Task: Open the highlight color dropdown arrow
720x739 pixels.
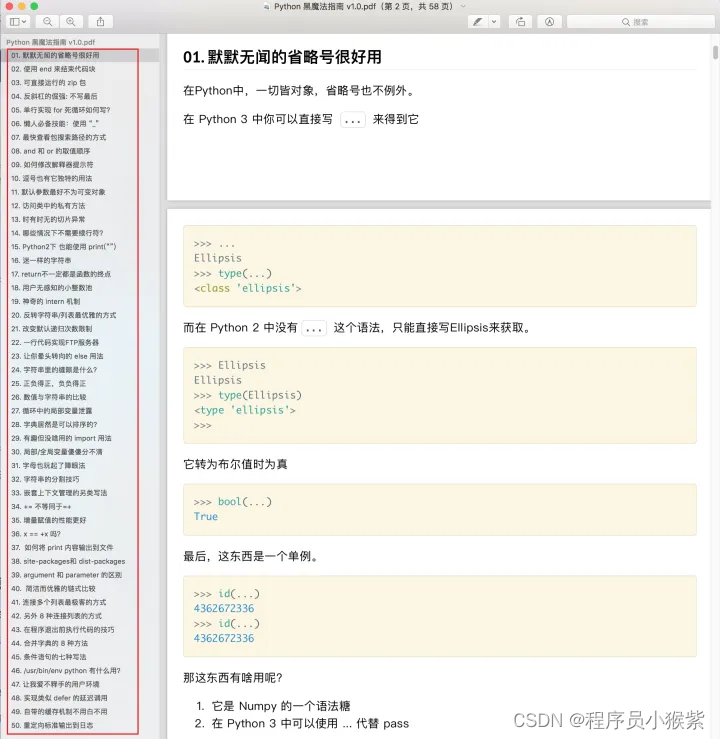Action: [494, 22]
